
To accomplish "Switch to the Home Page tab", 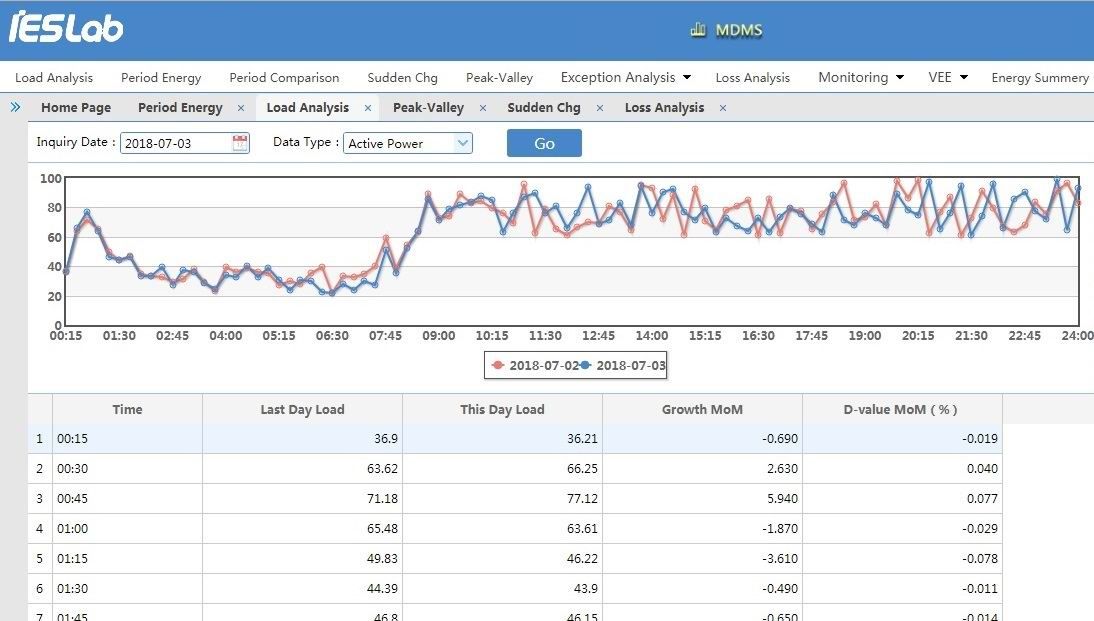I will tap(76, 107).
